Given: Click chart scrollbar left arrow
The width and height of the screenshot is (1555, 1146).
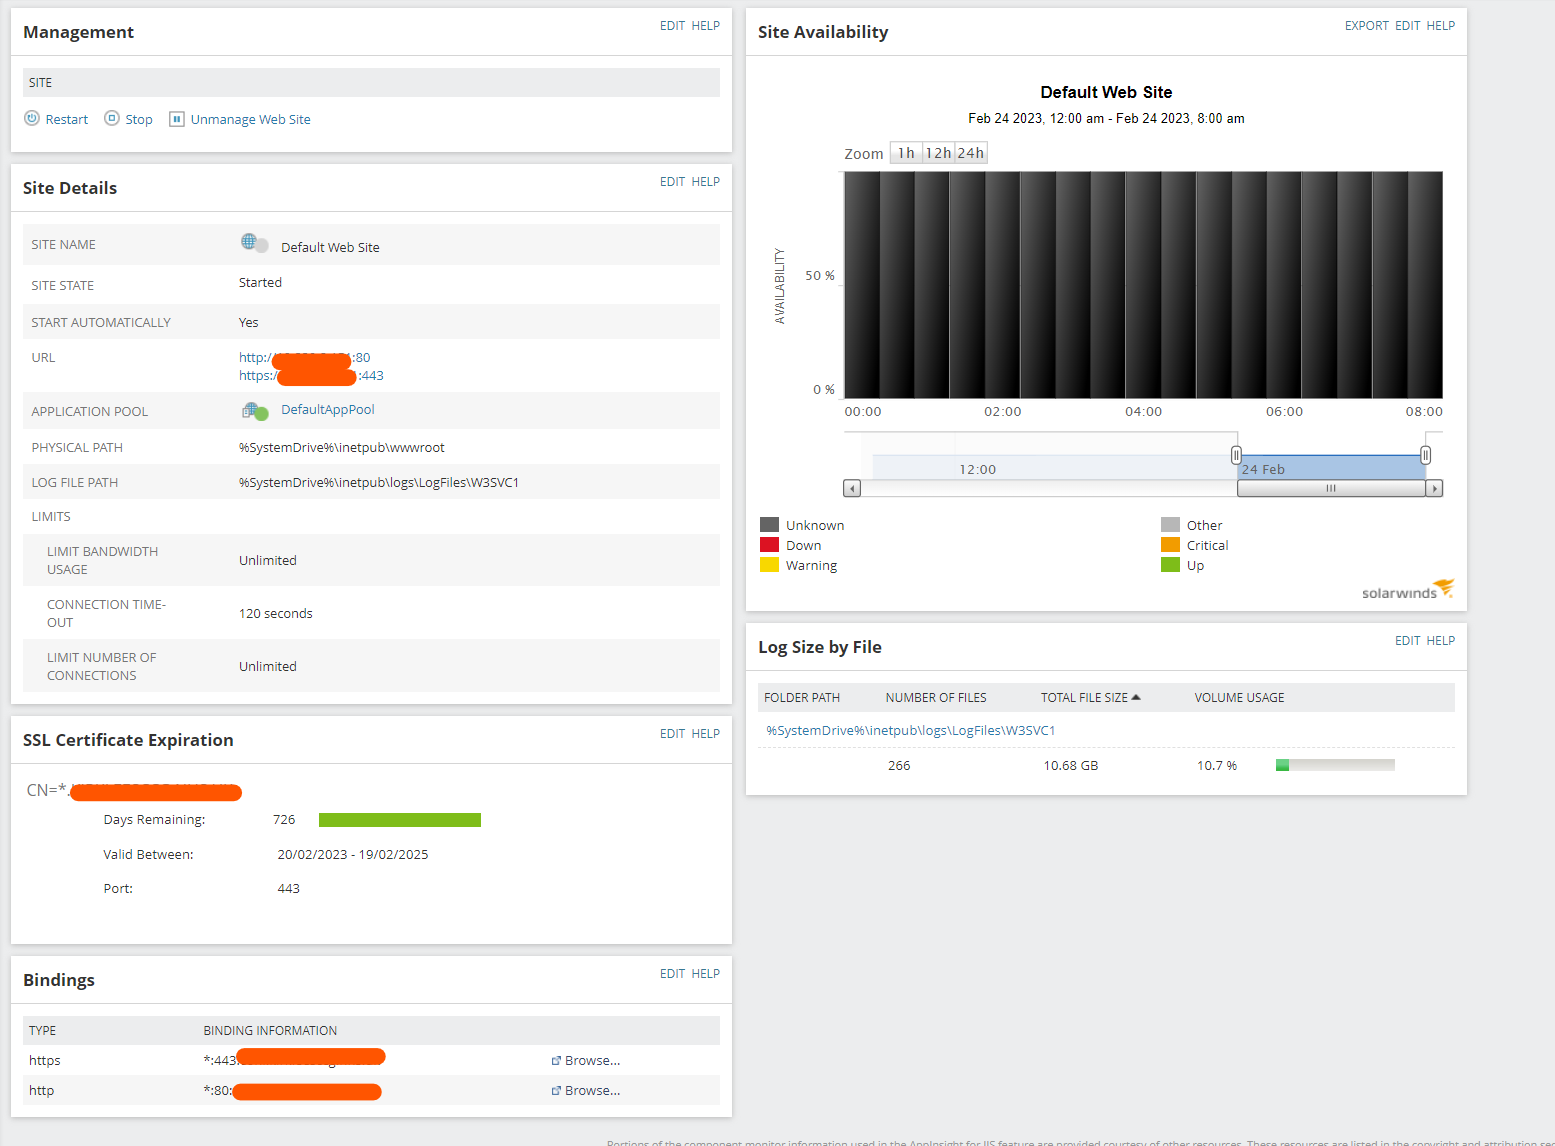Looking at the screenshot, I should [852, 489].
